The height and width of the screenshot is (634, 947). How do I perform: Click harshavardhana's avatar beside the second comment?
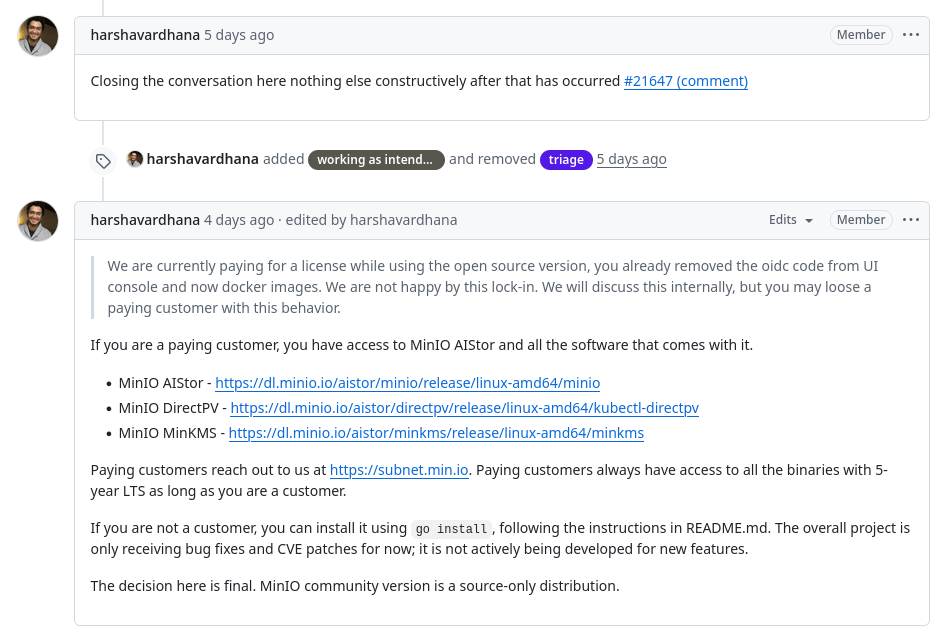click(x=38, y=221)
